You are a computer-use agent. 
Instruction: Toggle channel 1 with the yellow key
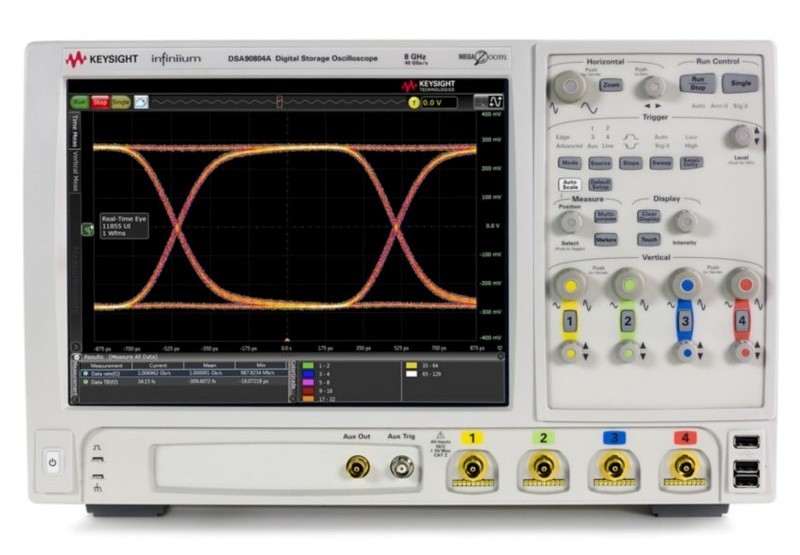pyautogui.click(x=570, y=321)
